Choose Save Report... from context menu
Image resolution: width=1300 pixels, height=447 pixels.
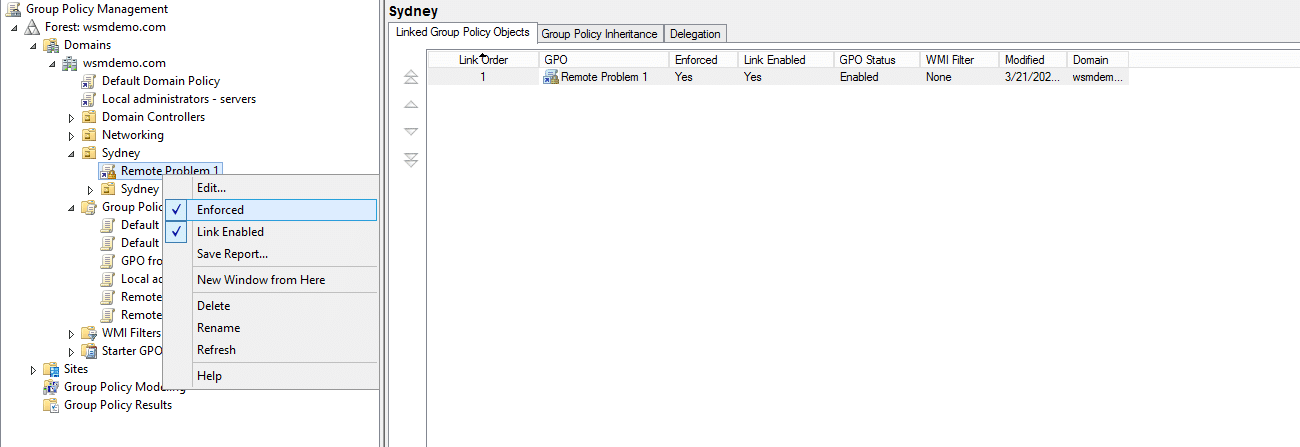tap(270, 254)
